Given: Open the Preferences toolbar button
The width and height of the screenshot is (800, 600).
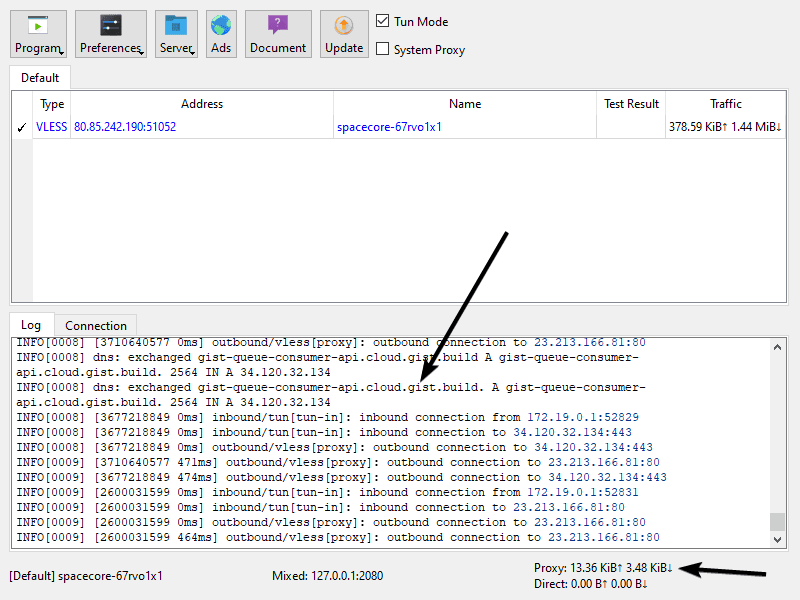Looking at the screenshot, I should pyautogui.click(x=110, y=34).
